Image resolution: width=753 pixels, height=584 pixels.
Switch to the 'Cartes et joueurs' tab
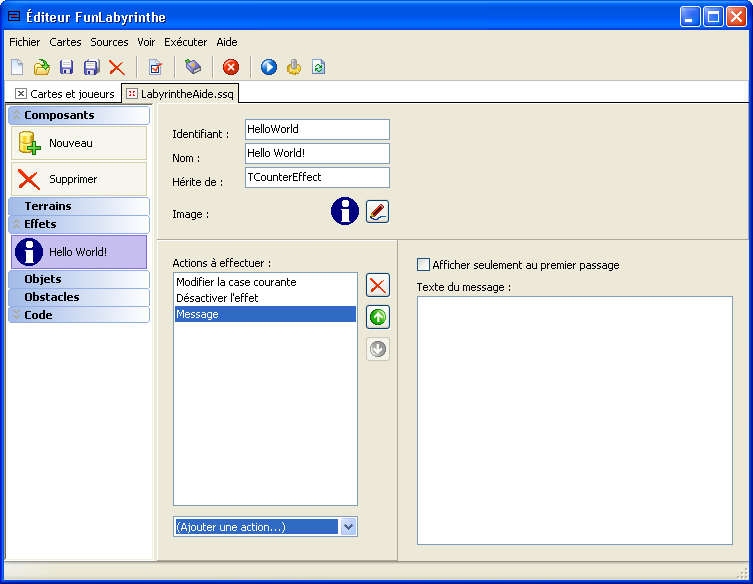pos(64,93)
